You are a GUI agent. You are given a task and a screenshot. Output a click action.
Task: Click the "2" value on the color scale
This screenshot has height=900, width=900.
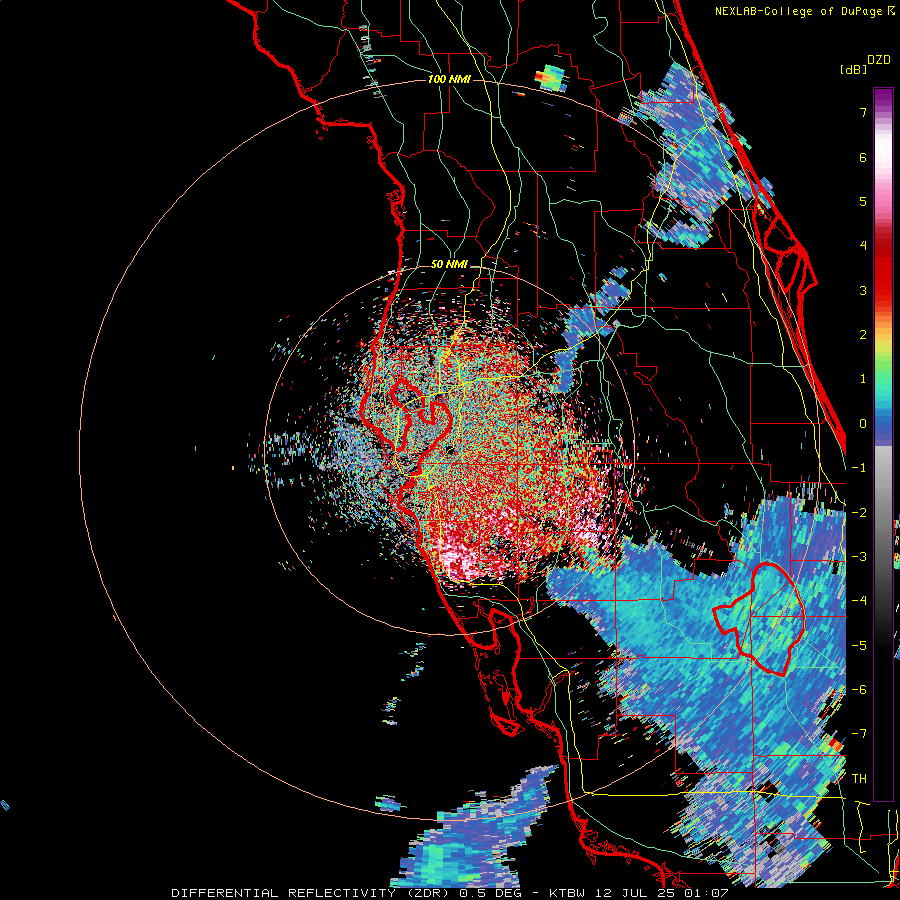click(x=863, y=335)
